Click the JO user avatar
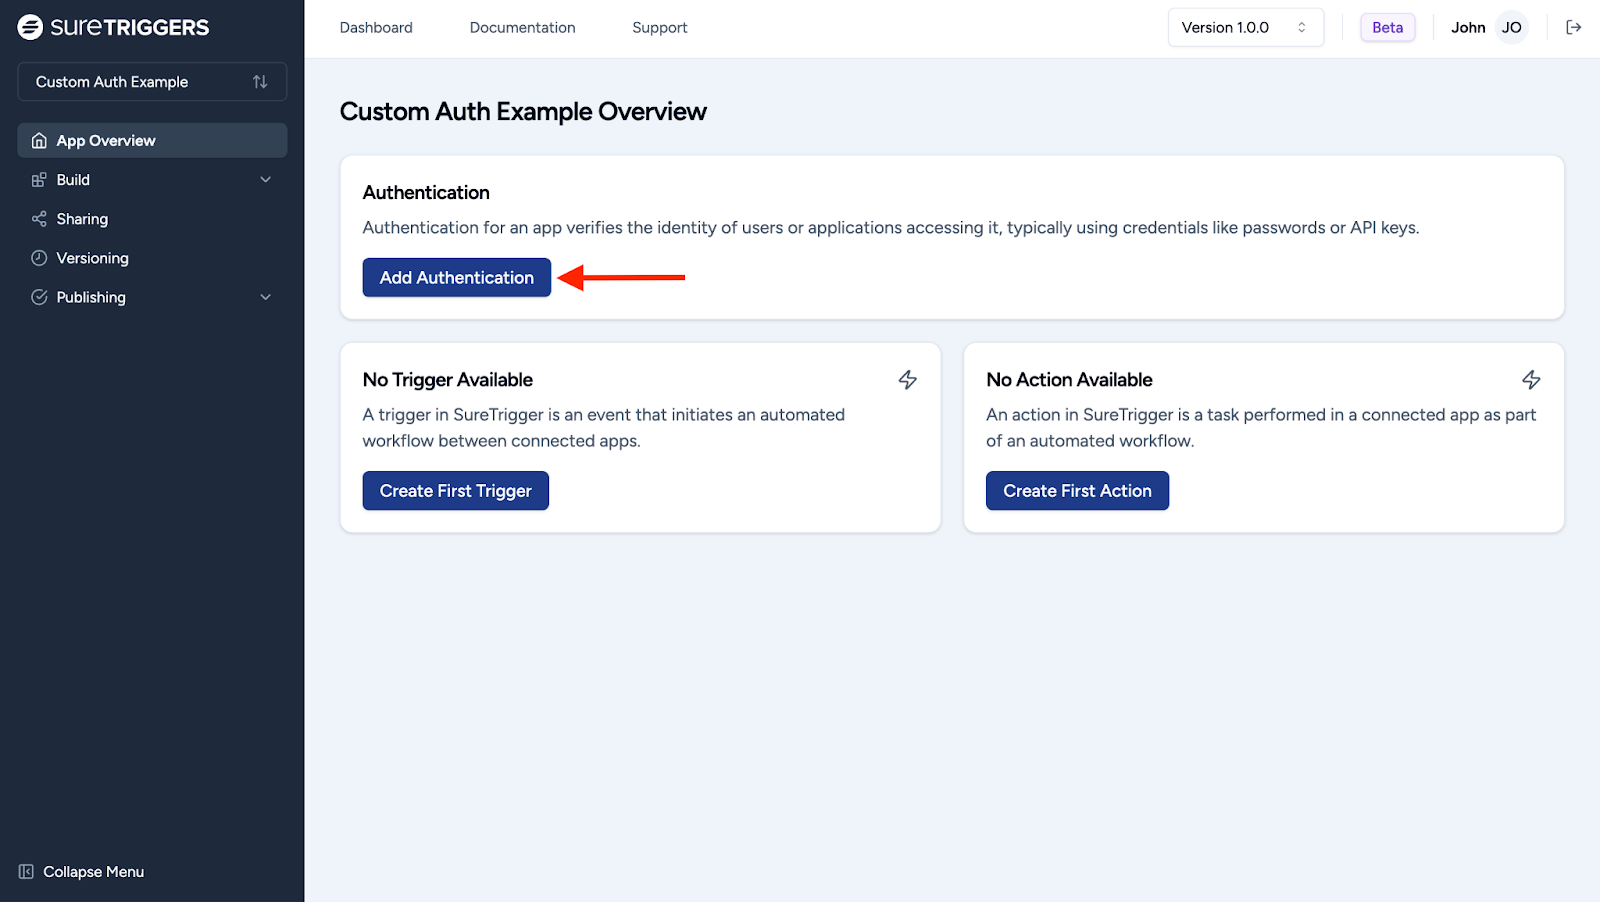The width and height of the screenshot is (1600, 902). click(1511, 27)
